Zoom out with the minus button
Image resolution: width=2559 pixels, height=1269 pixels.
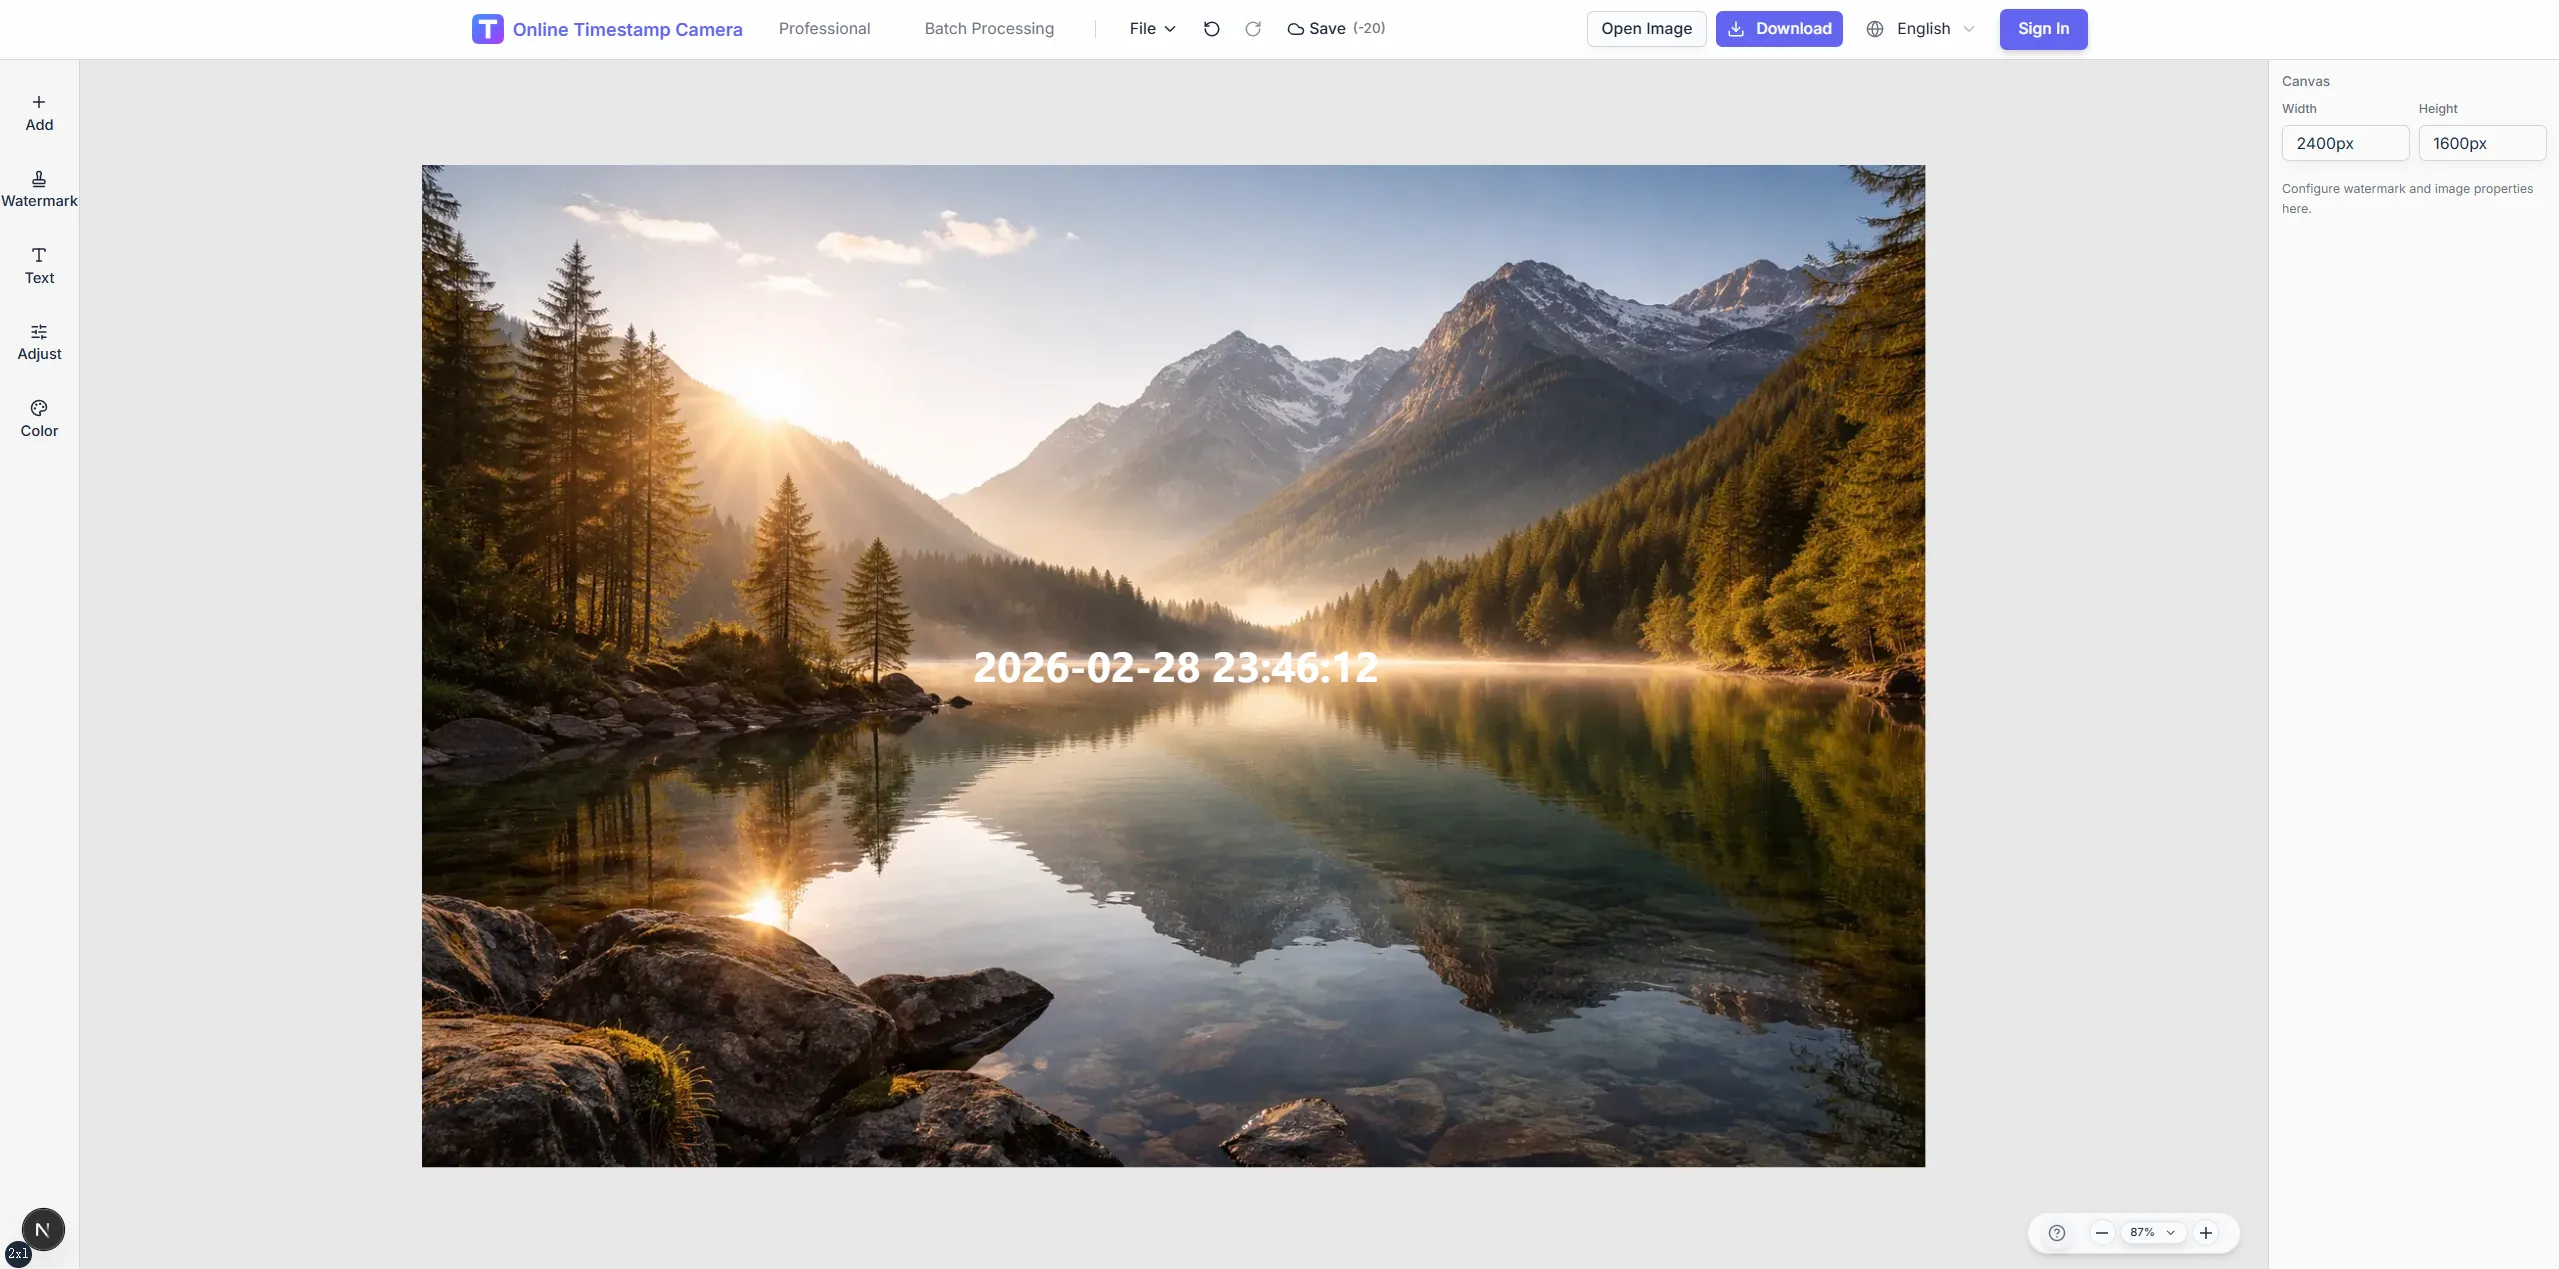tap(2101, 1233)
